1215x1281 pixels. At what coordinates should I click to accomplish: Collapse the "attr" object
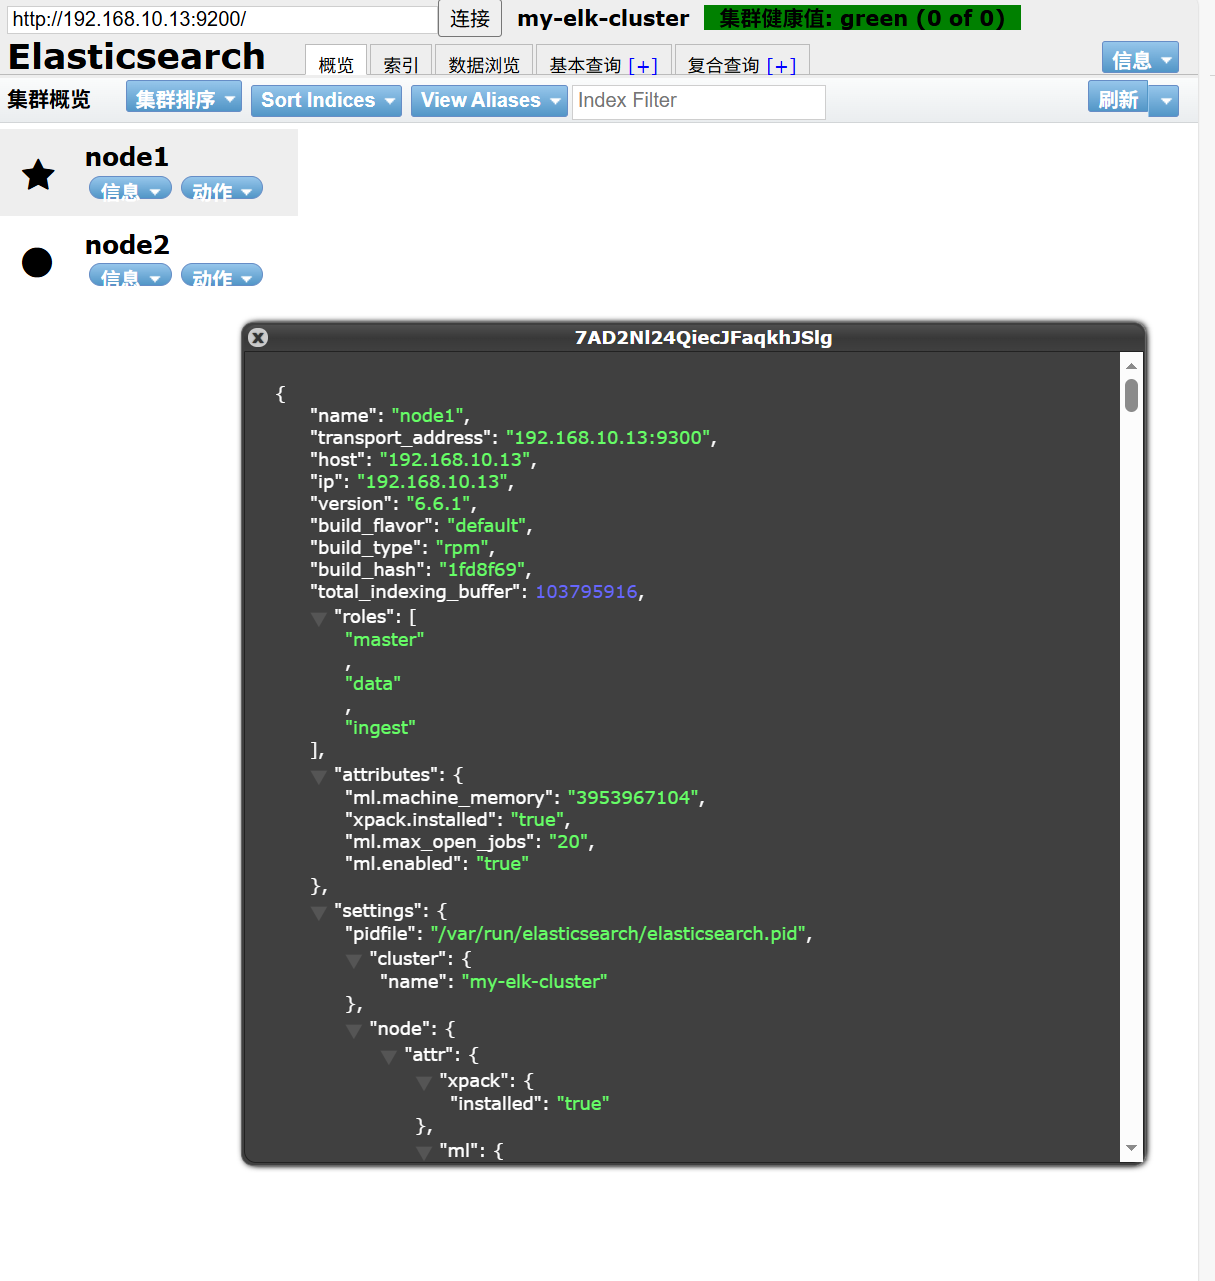click(x=389, y=1056)
